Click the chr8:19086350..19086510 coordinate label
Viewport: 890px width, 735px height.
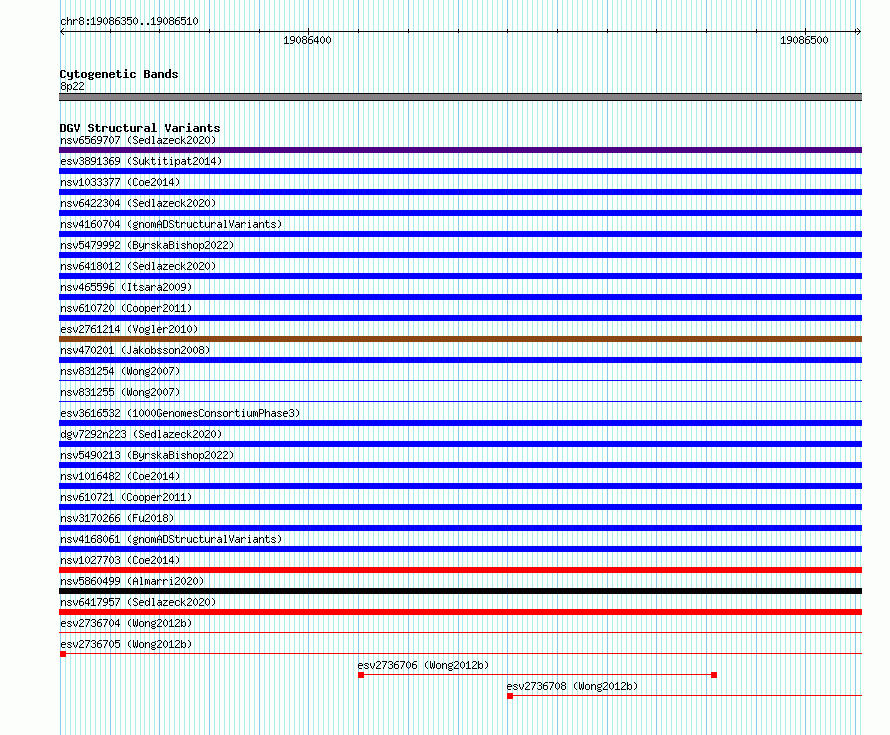point(129,21)
